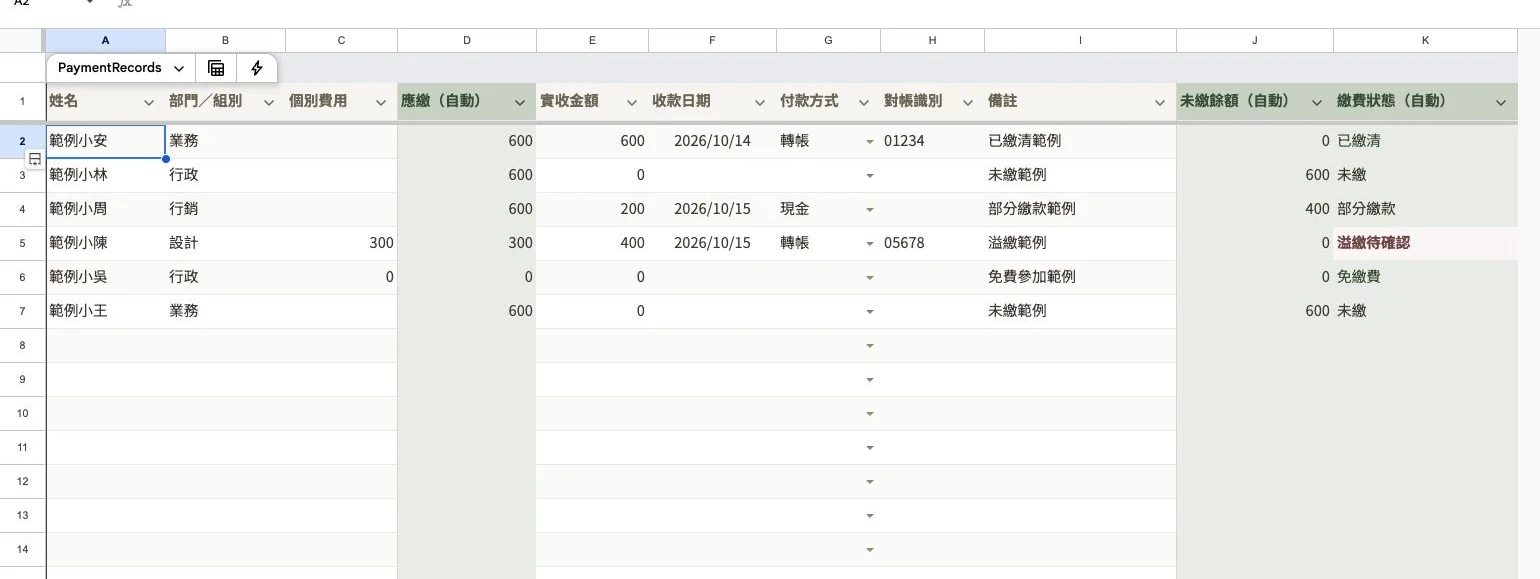Image resolution: width=1540 pixels, height=579 pixels.
Task: Open payment method dropdown arrow in row 8
Action: [x=869, y=346]
